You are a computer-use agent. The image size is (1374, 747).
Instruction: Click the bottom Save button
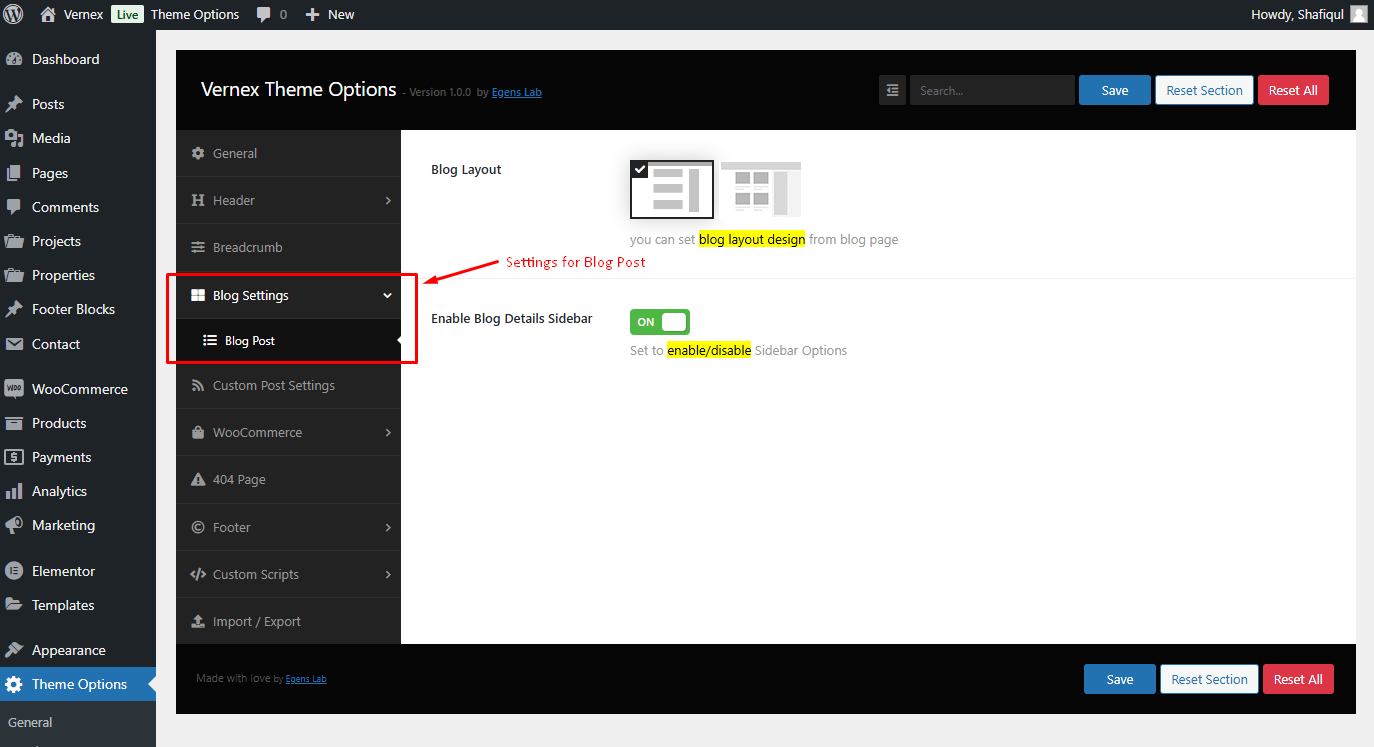click(1120, 679)
